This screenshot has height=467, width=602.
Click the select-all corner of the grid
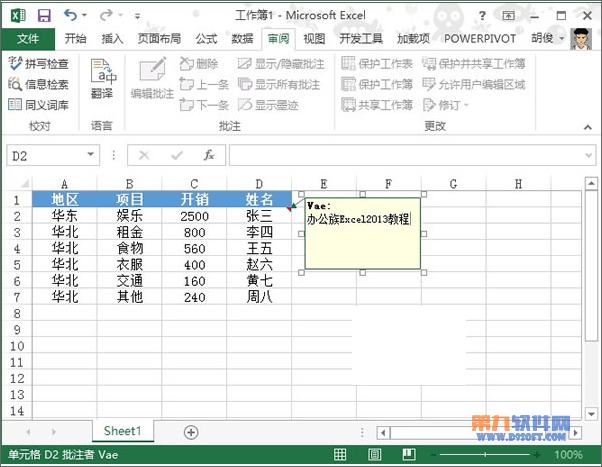click(x=24, y=184)
